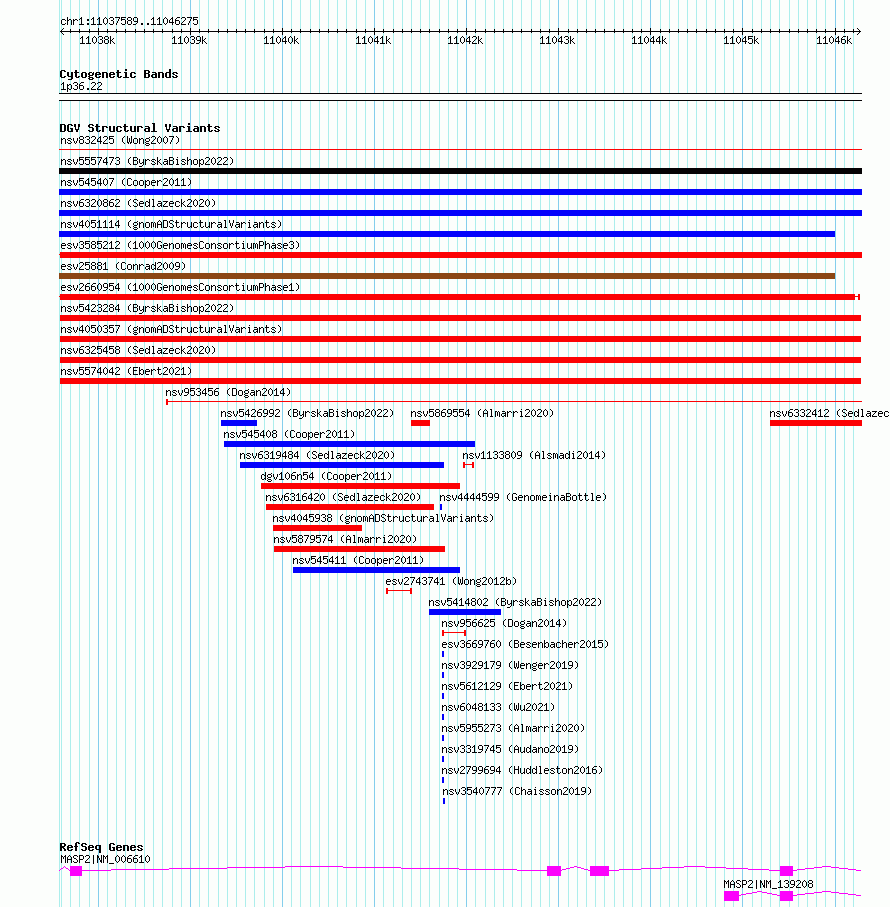
Task: Select esv2743741 (Wong2012b) label
Action: click(451, 581)
